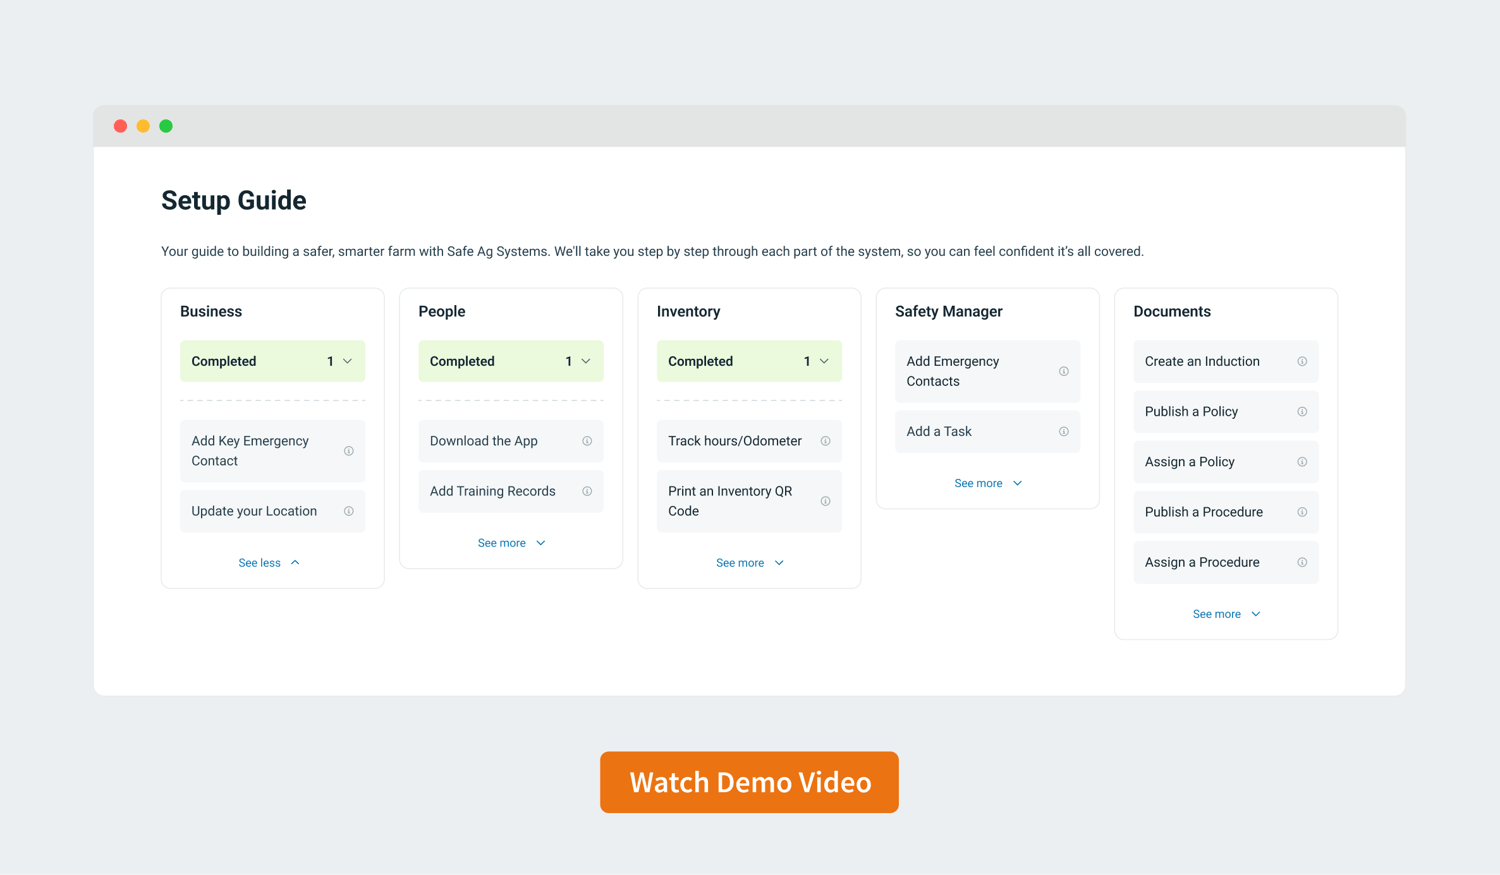Click See more in the Safety Manager card
This screenshot has height=875, width=1500.
[988, 482]
